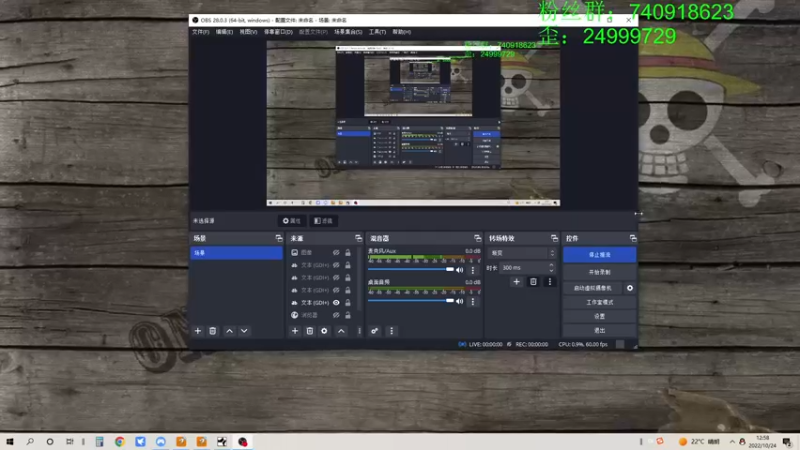Open the 文件(F) menu
800x450 pixels.
pyautogui.click(x=201, y=32)
